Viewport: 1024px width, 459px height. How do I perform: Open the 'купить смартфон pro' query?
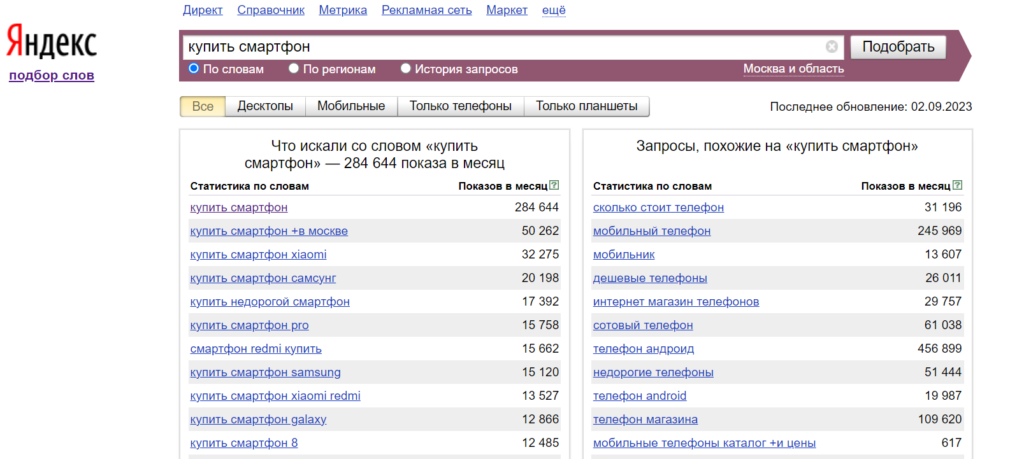click(249, 325)
